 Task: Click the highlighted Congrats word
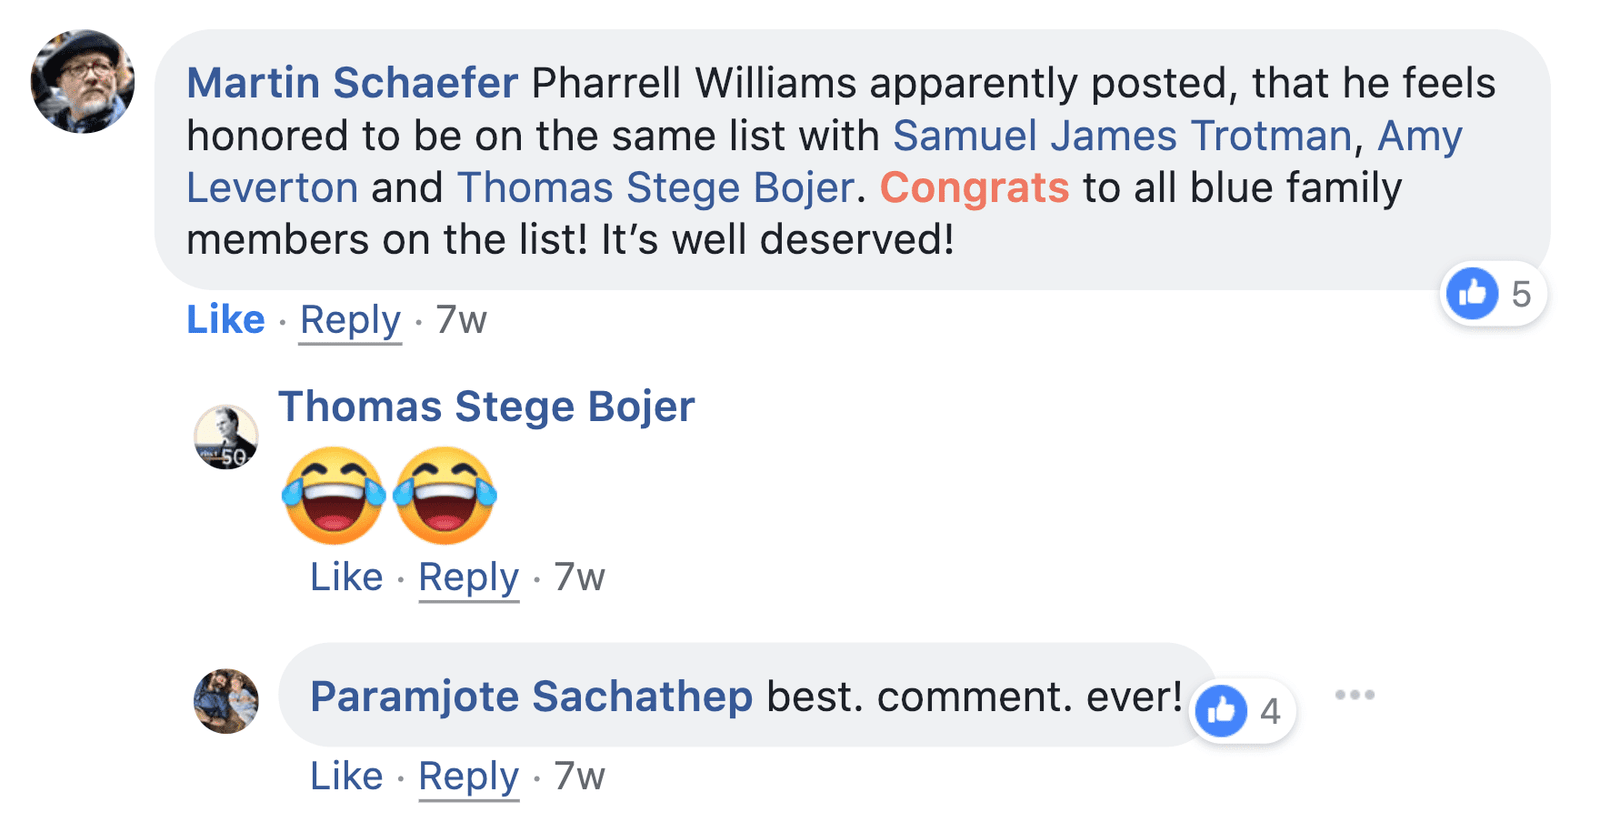pos(974,188)
